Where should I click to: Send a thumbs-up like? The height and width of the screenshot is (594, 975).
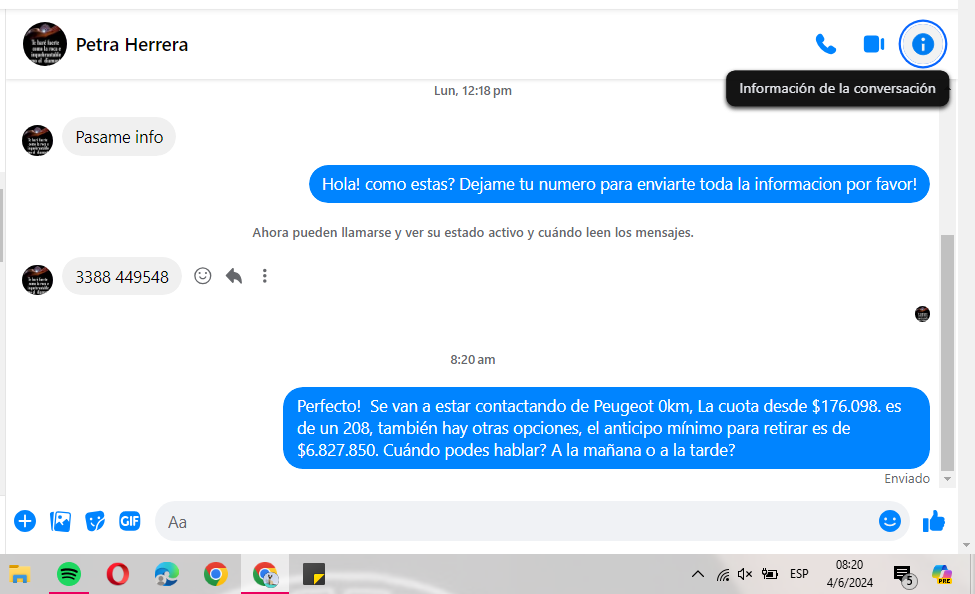point(934,521)
